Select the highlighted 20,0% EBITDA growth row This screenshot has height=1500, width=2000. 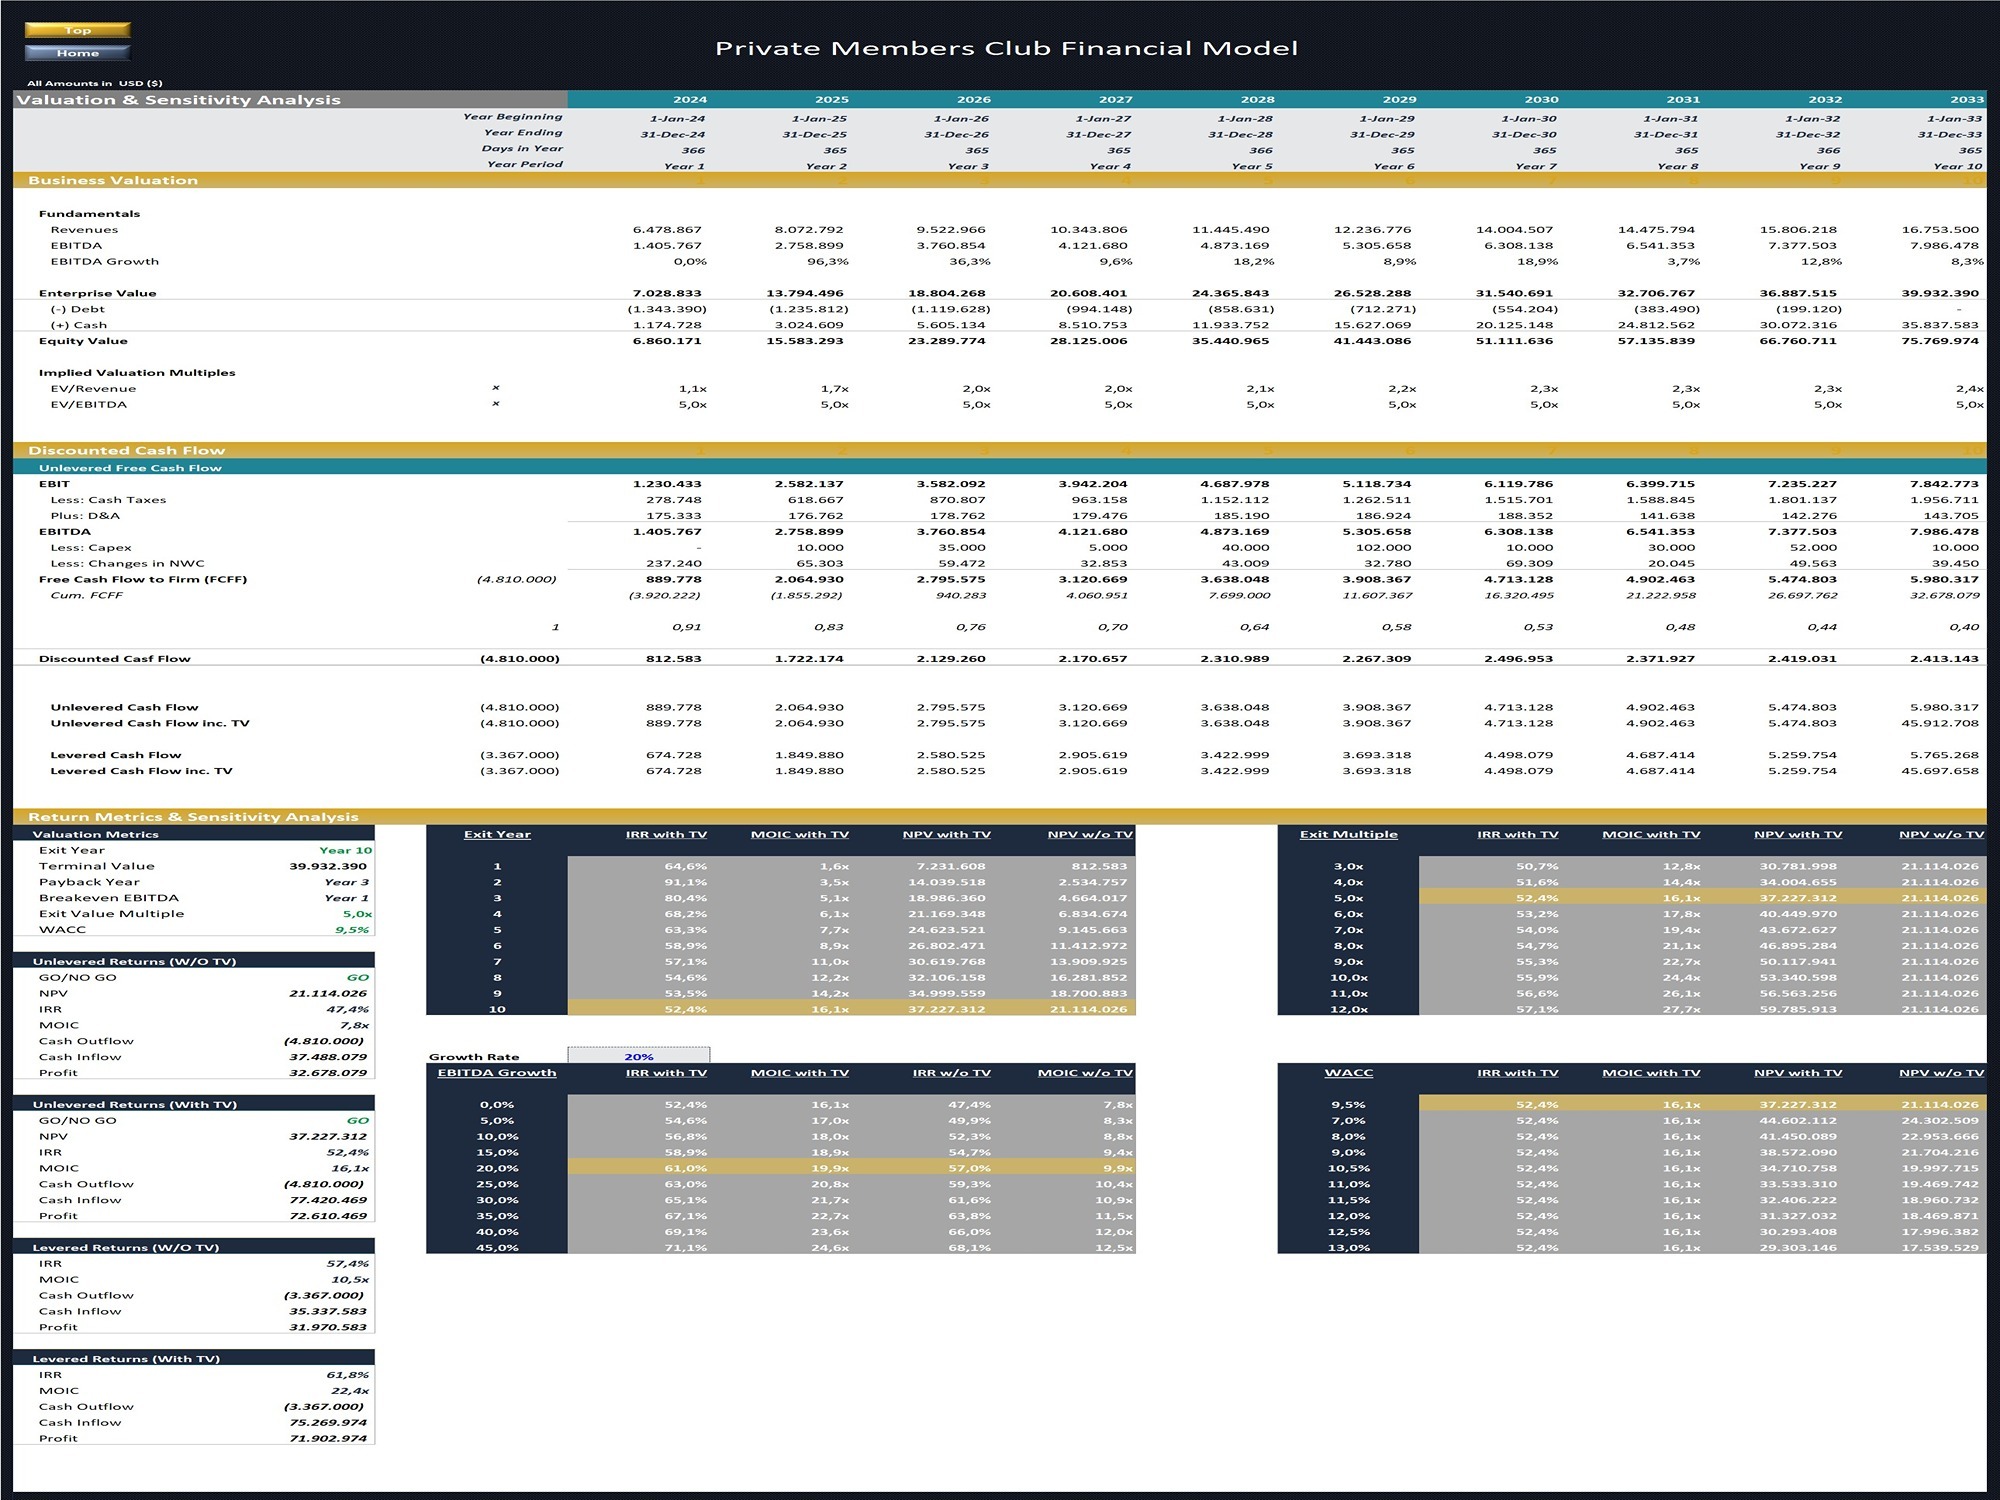(x=781, y=1168)
